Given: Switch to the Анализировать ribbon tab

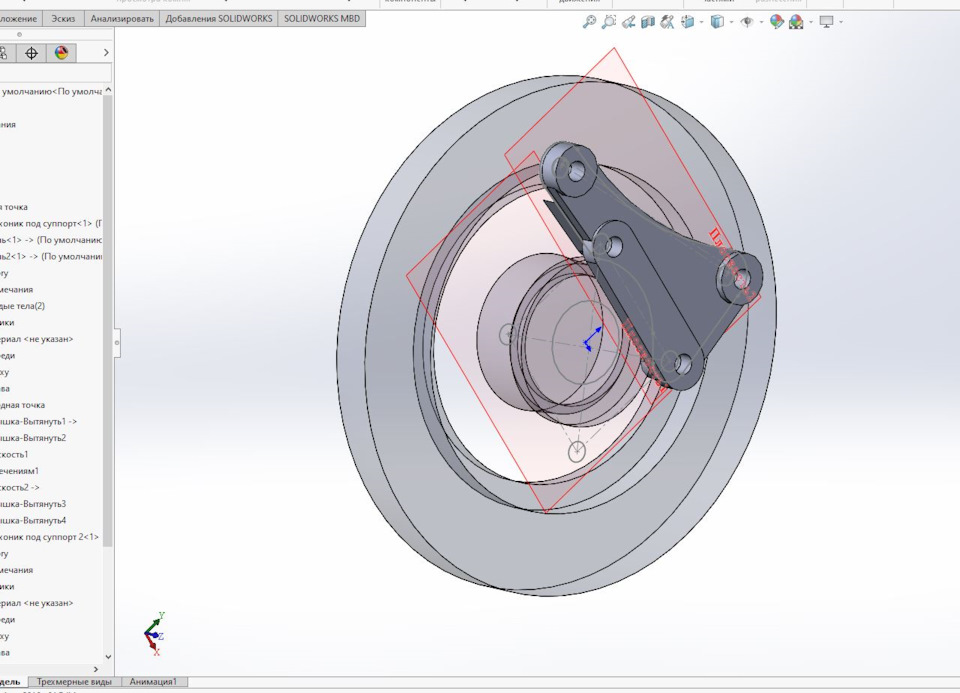Looking at the screenshot, I should click(122, 18).
